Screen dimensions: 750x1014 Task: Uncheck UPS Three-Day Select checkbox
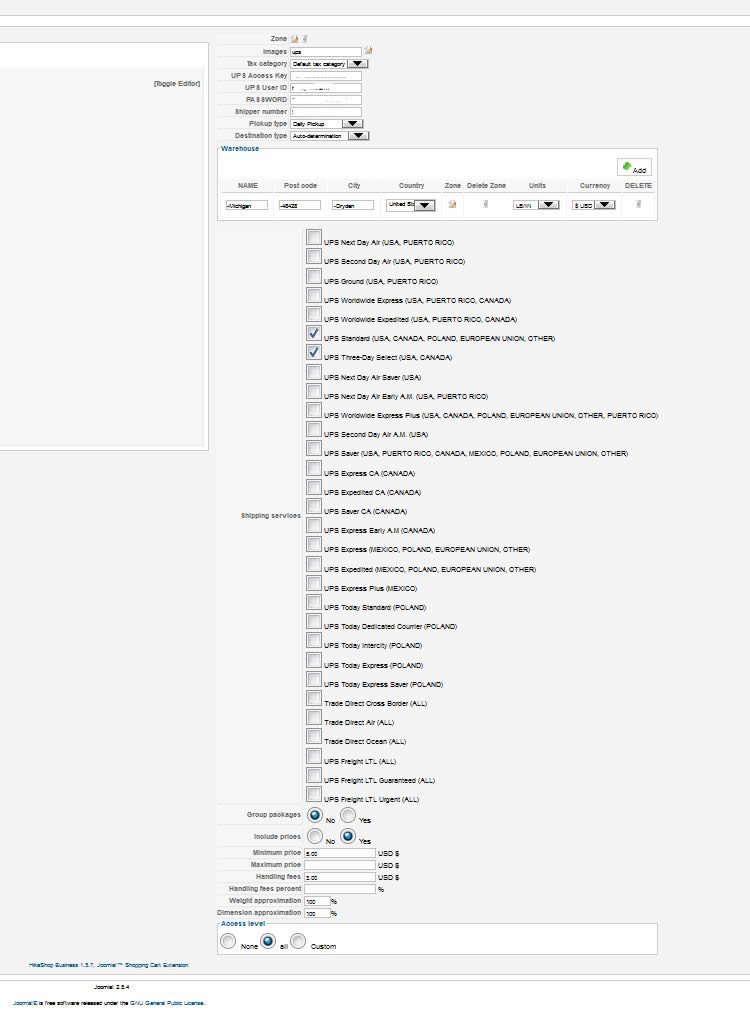pos(314,352)
